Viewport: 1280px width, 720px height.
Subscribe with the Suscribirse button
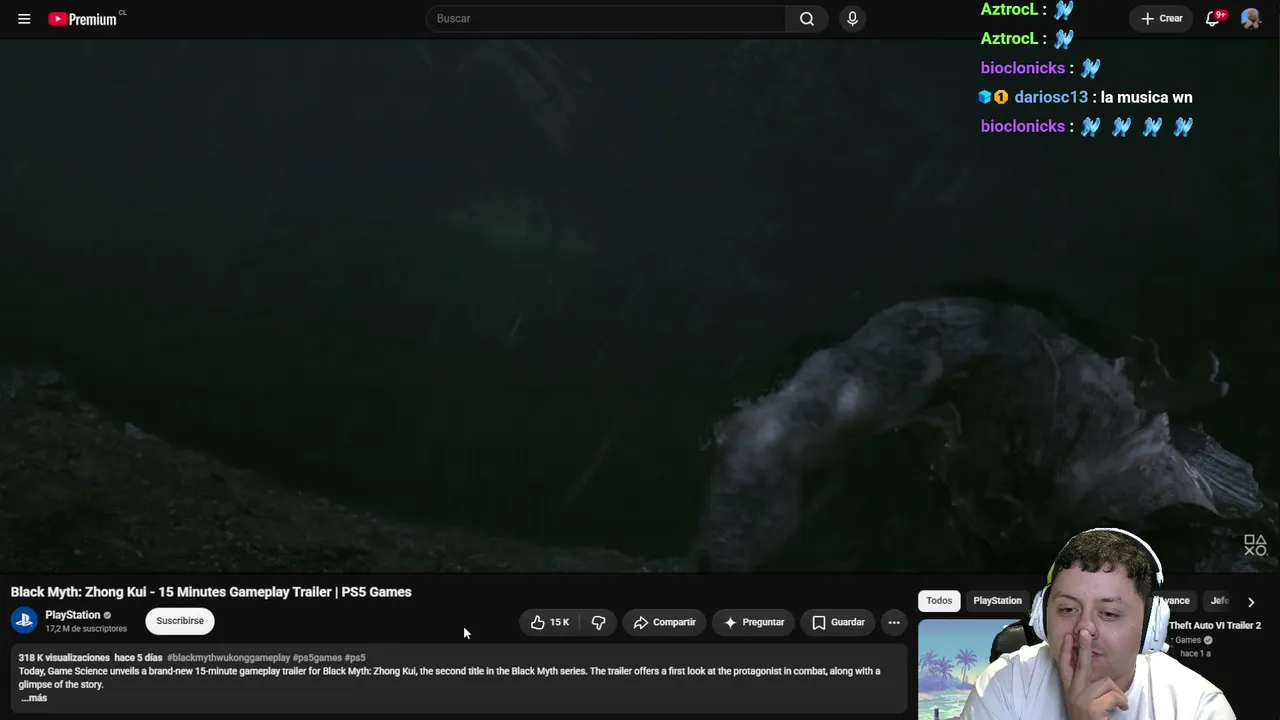(x=180, y=621)
